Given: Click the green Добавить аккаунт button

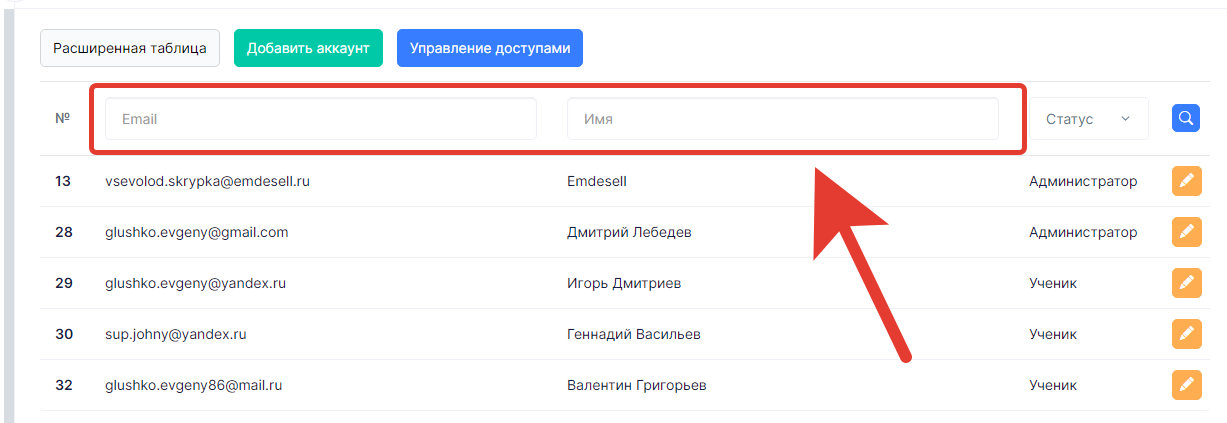Looking at the screenshot, I should [308, 48].
